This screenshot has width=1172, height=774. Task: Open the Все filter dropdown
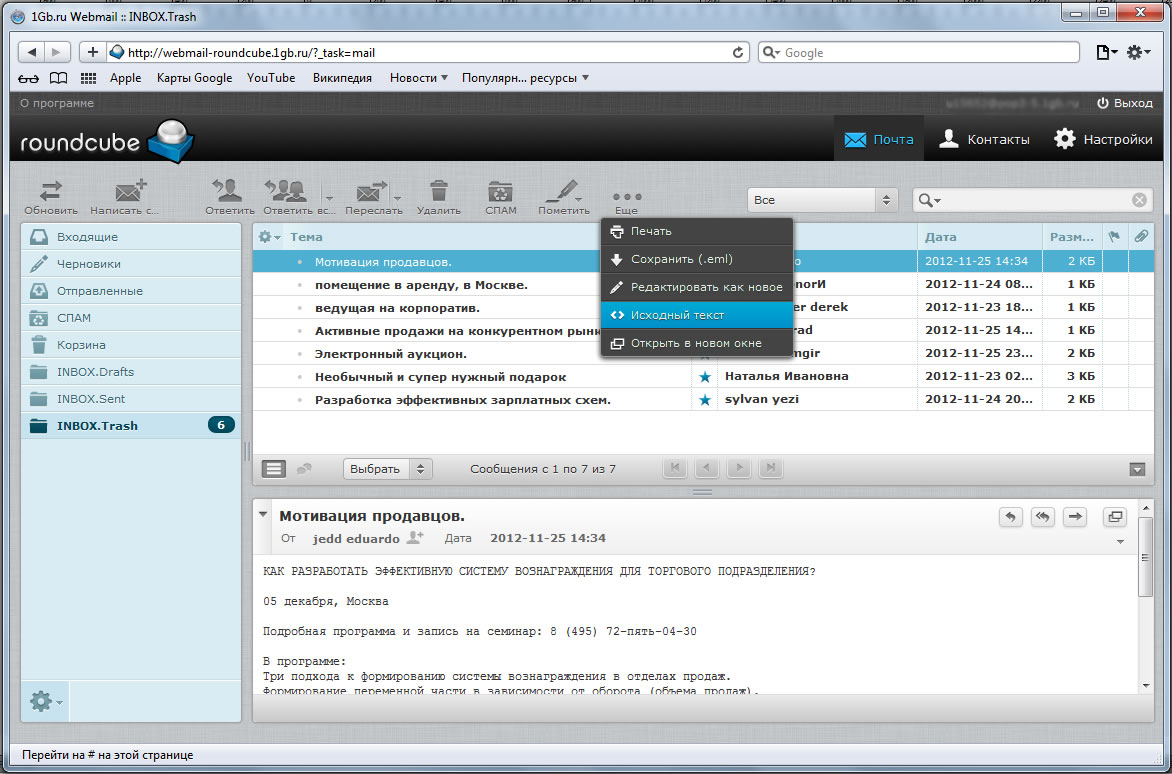822,200
